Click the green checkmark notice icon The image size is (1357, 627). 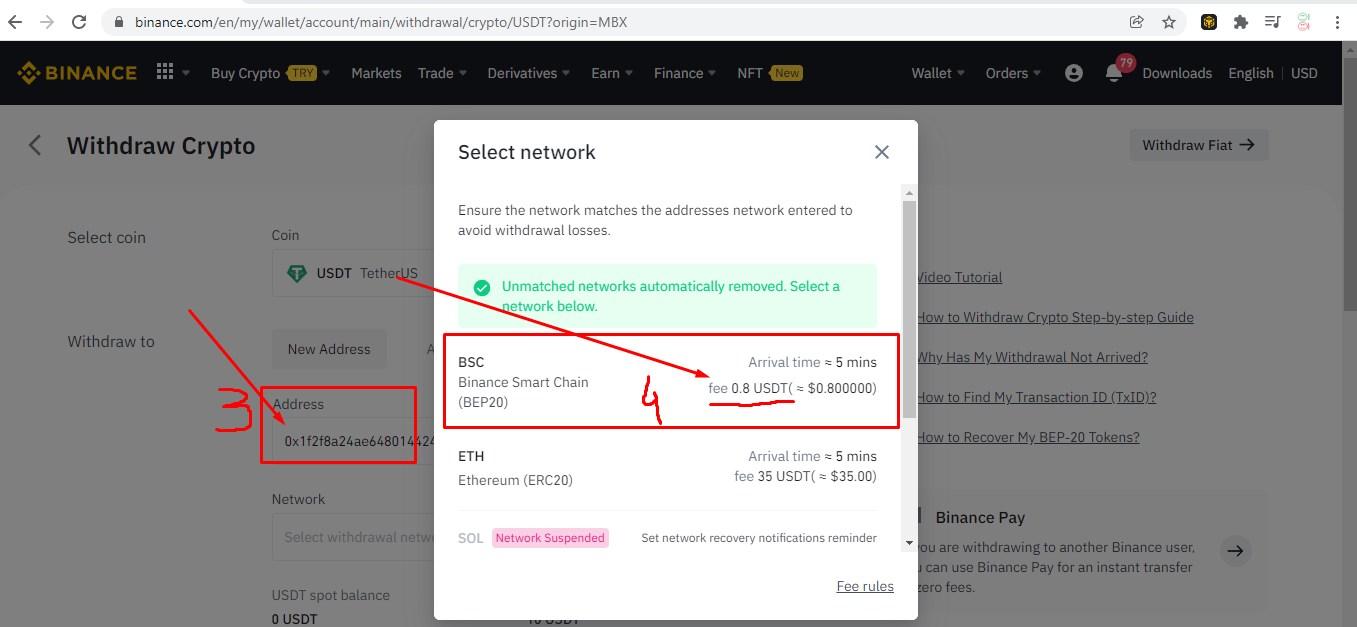pos(482,287)
